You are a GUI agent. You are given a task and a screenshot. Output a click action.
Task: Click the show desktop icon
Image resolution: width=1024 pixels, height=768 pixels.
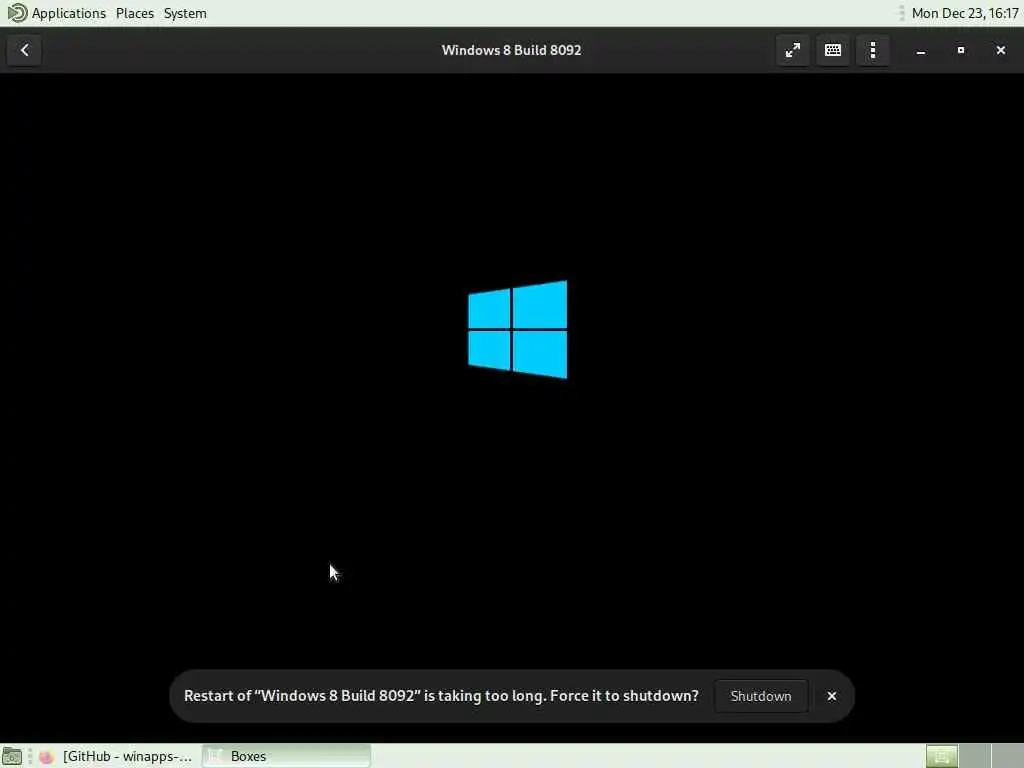12,756
